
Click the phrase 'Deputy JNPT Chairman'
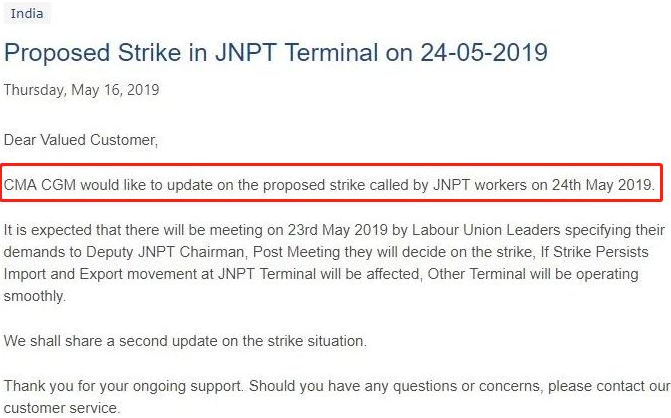tap(165, 252)
